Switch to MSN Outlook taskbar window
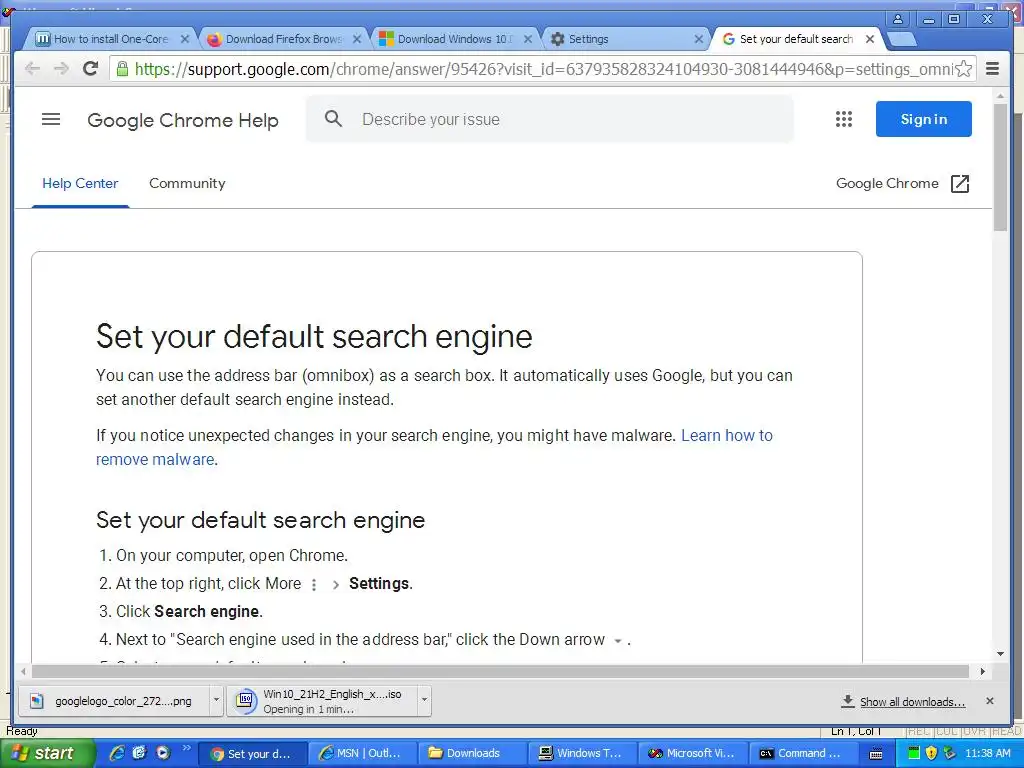Image resolution: width=1024 pixels, height=768 pixels. [x=361, y=753]
